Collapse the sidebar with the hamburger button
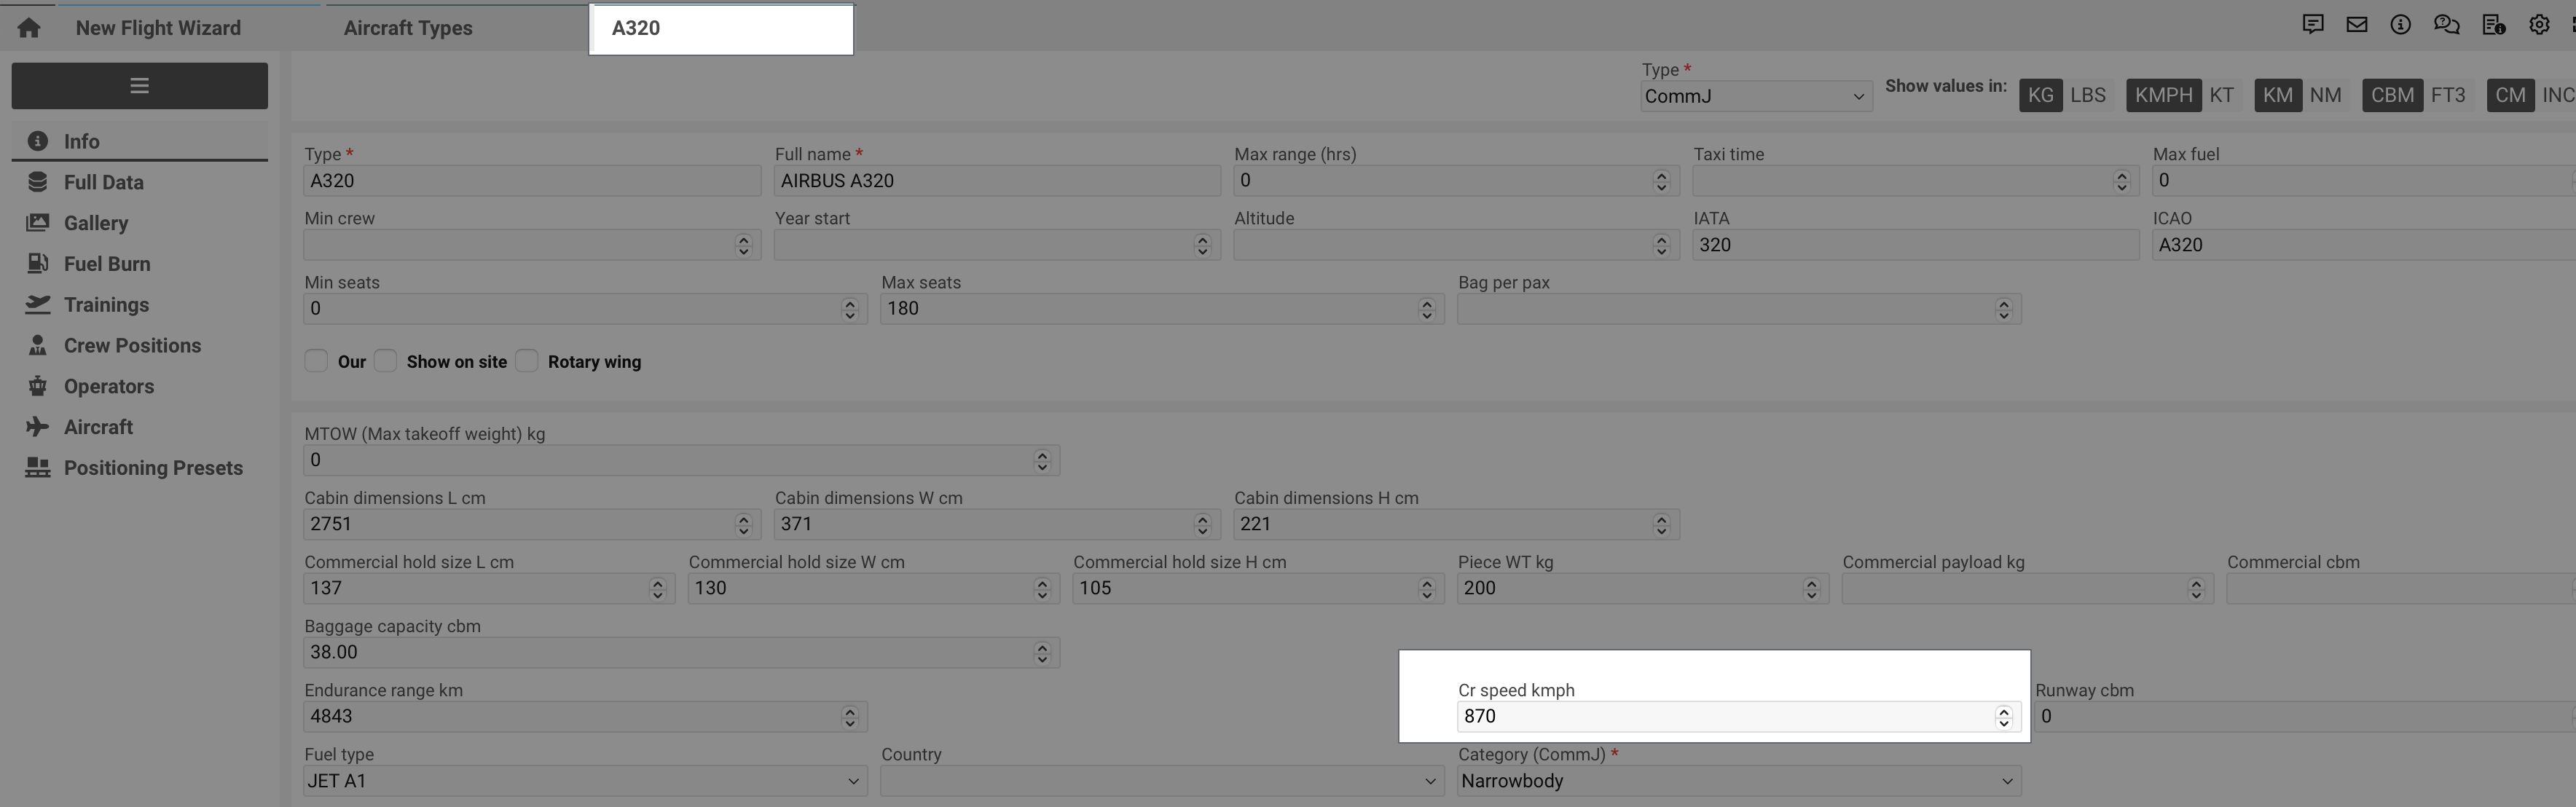 (139, 86)
